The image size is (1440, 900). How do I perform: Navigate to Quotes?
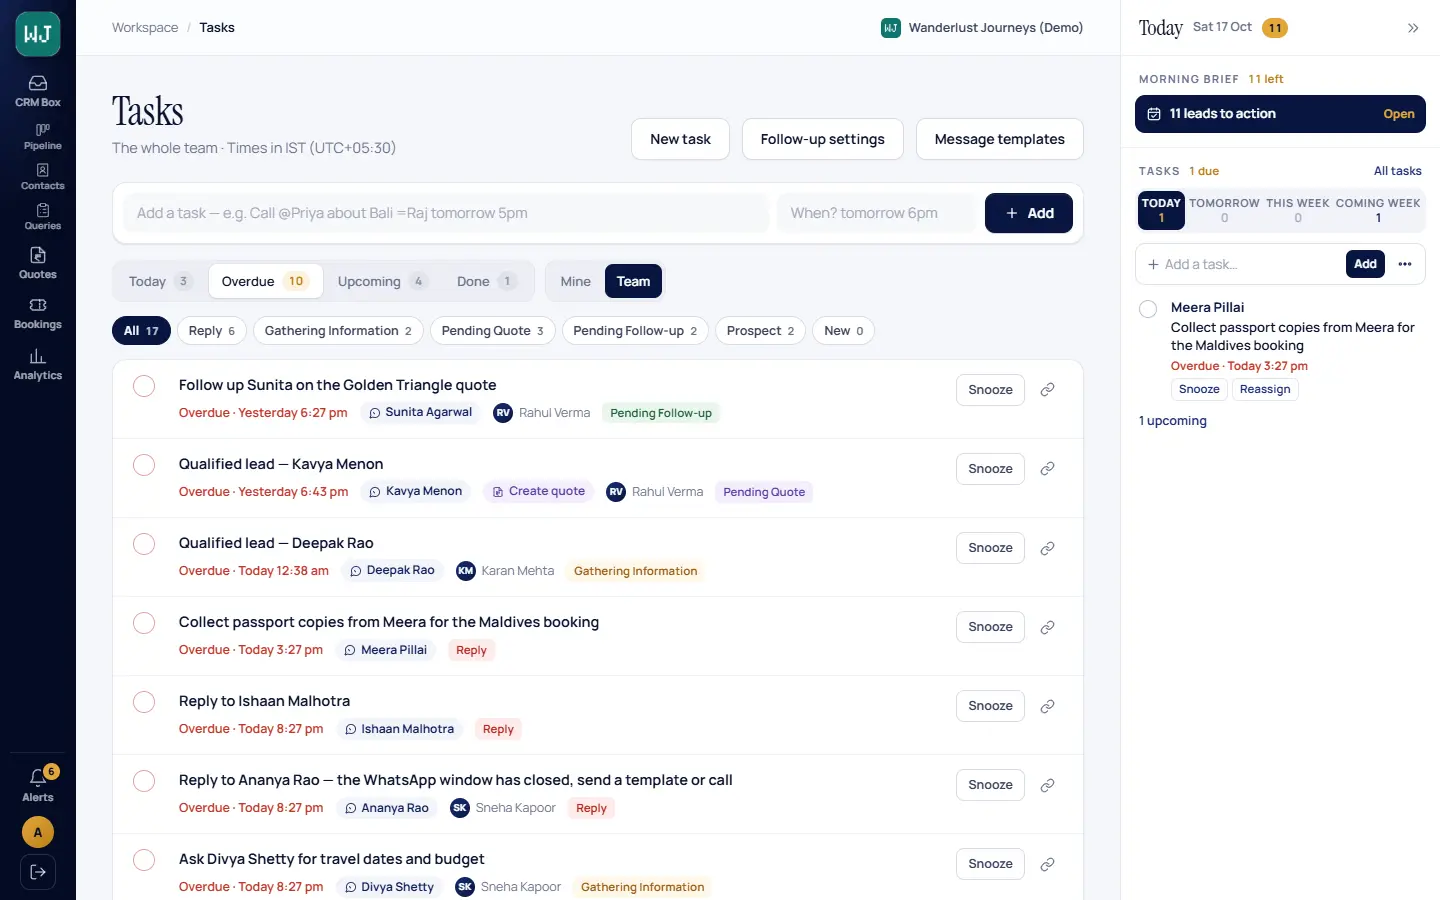click(38, 263)
